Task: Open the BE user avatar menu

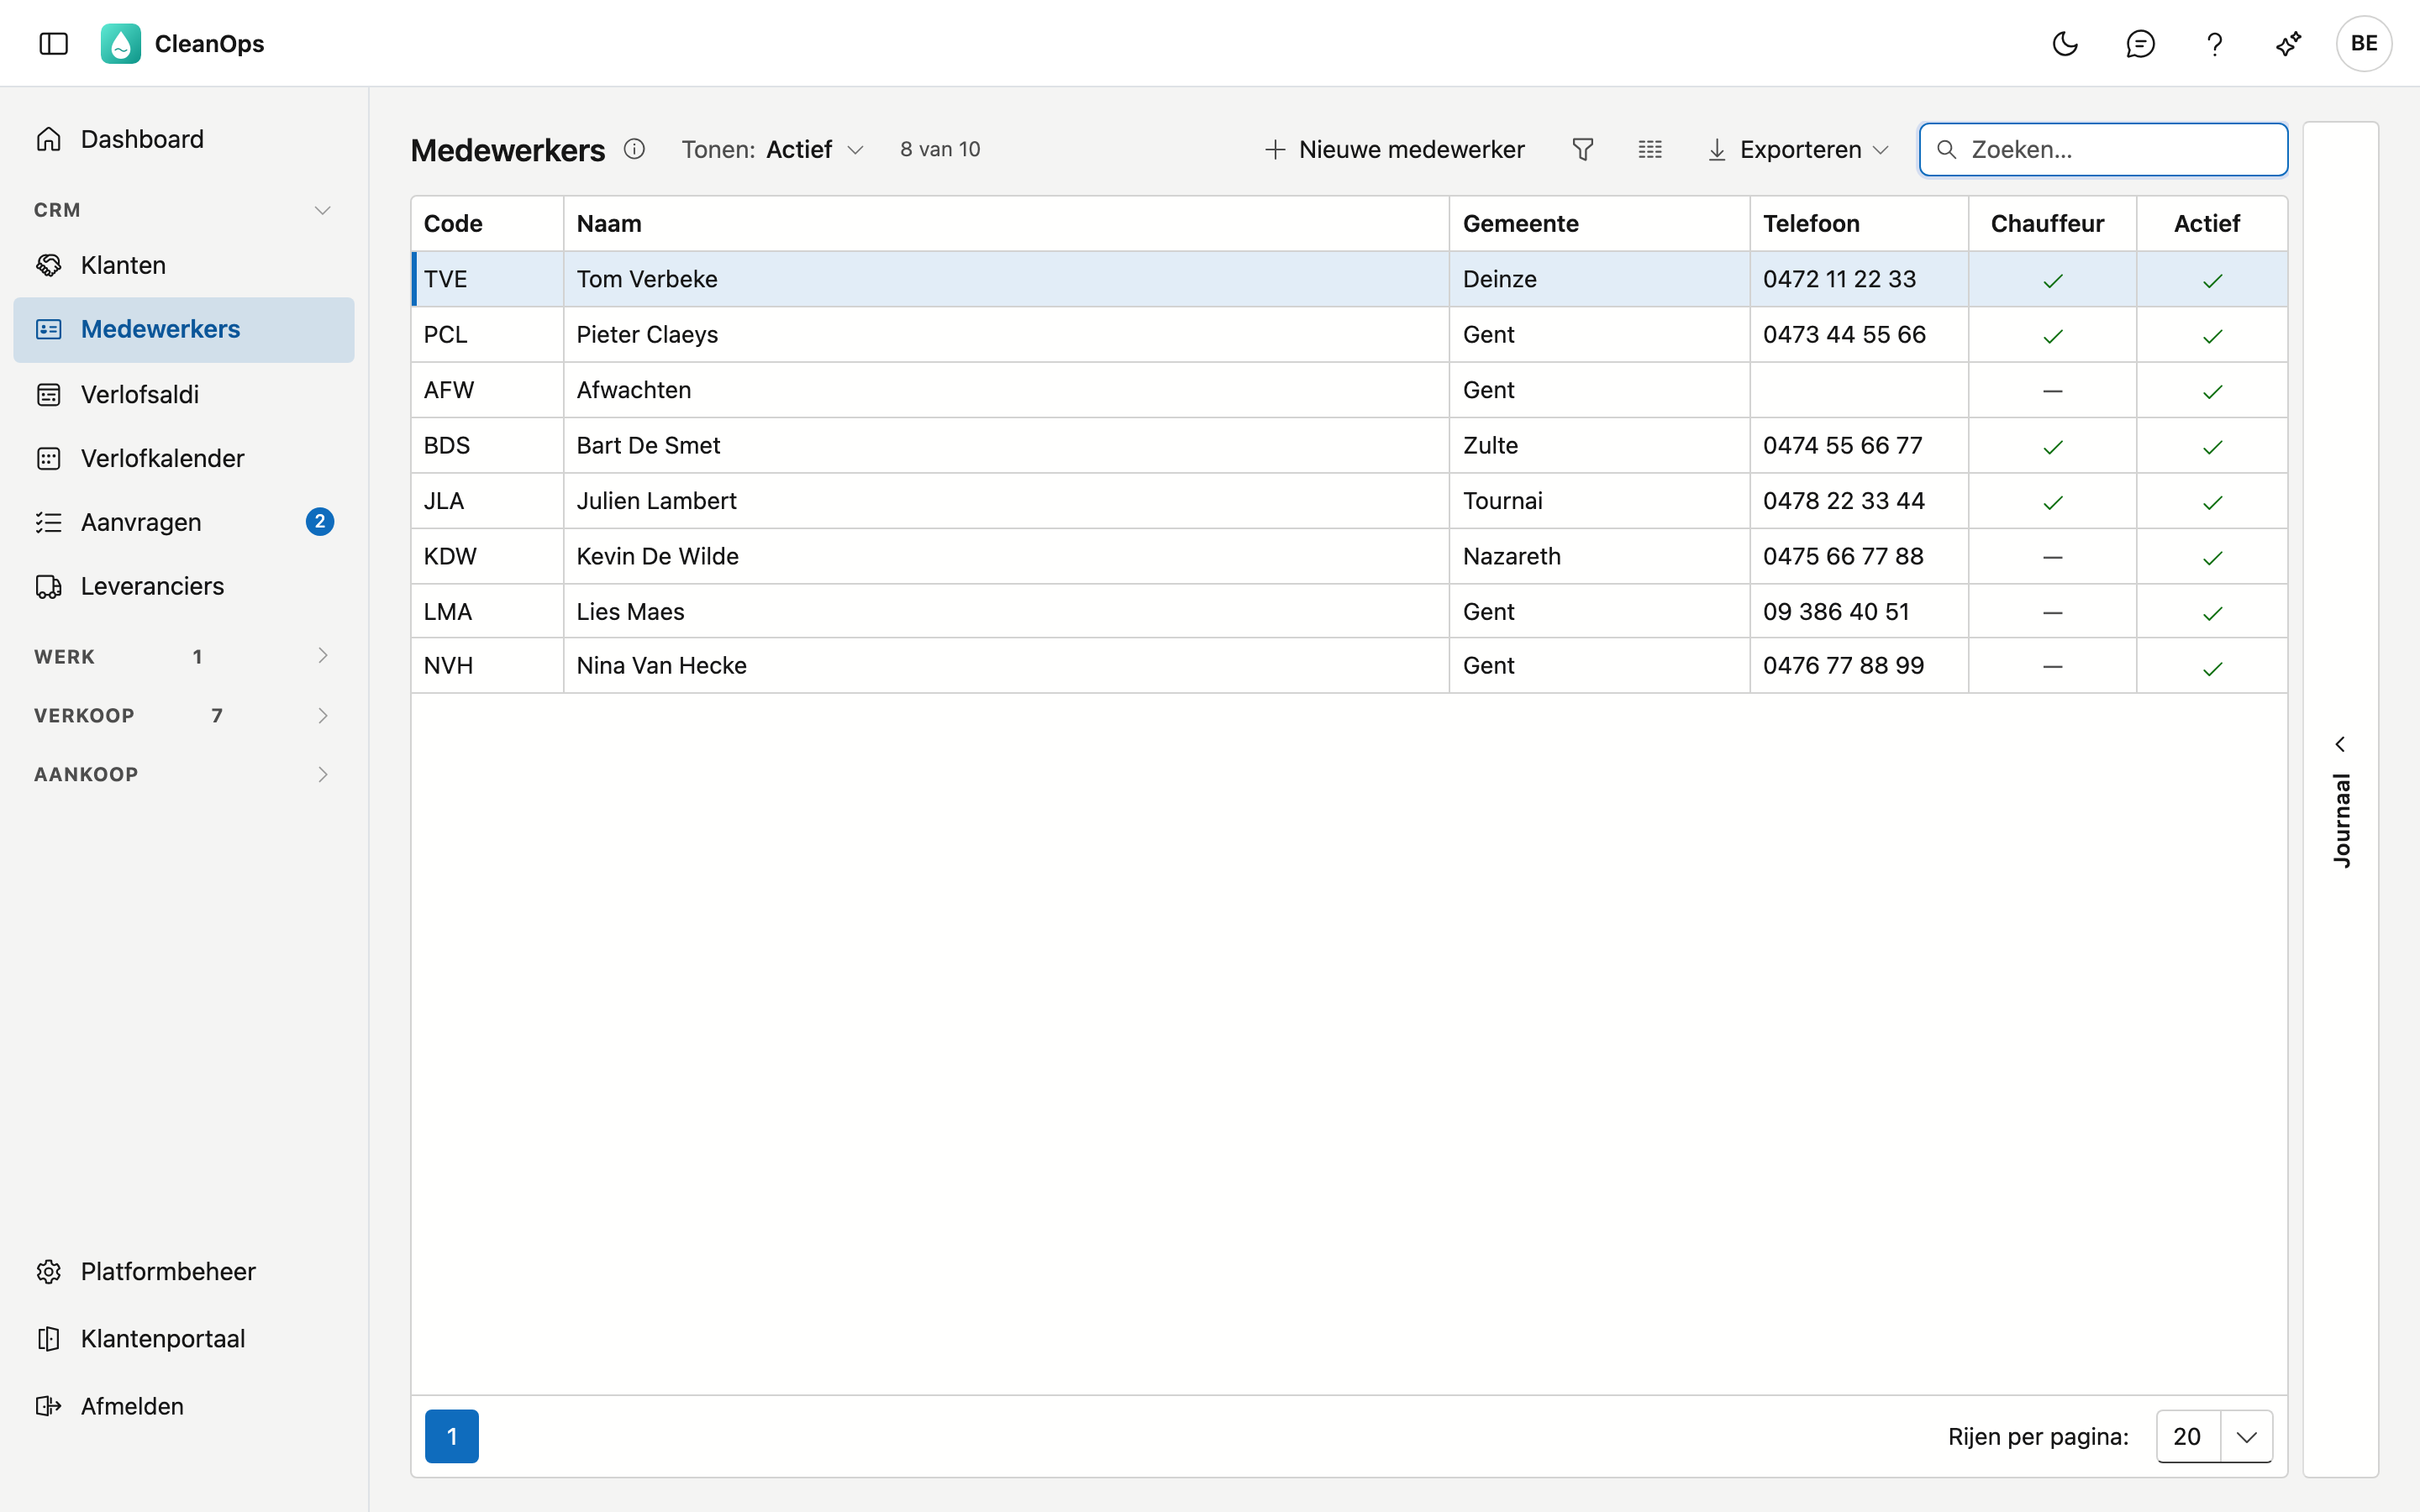Action: click(x=2364, y=43)
